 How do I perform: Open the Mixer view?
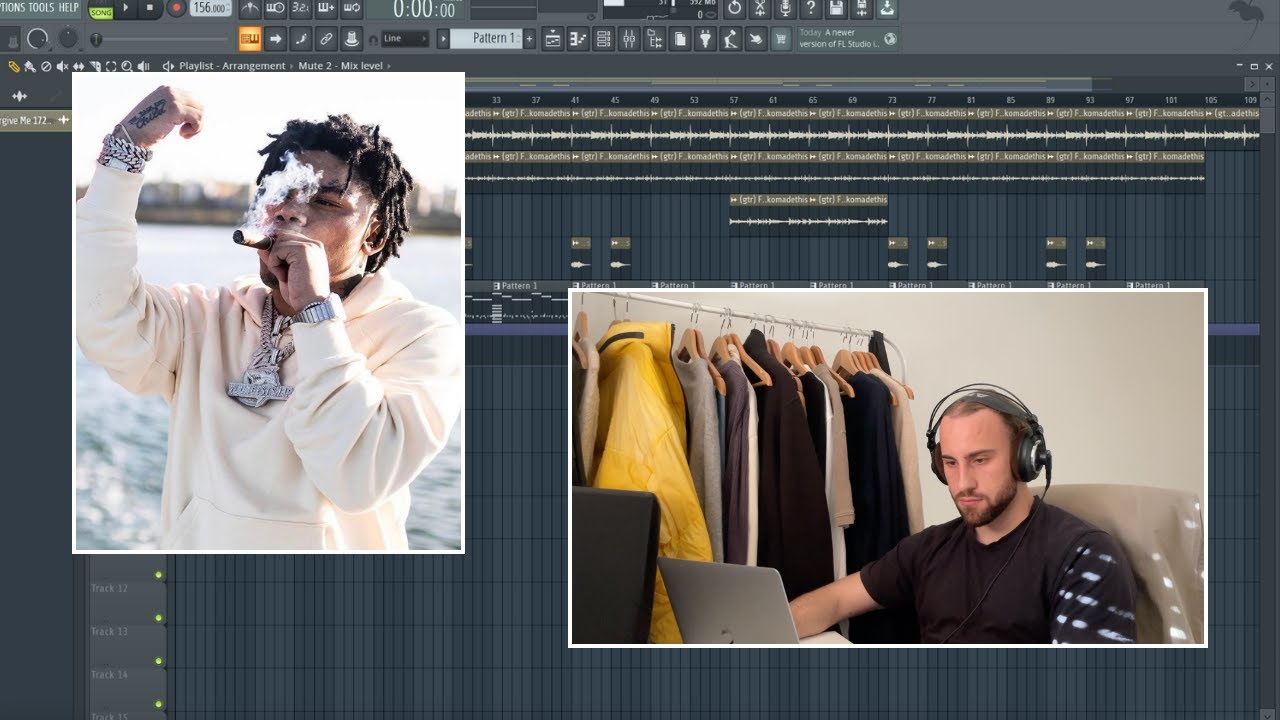tap(629, 39)
